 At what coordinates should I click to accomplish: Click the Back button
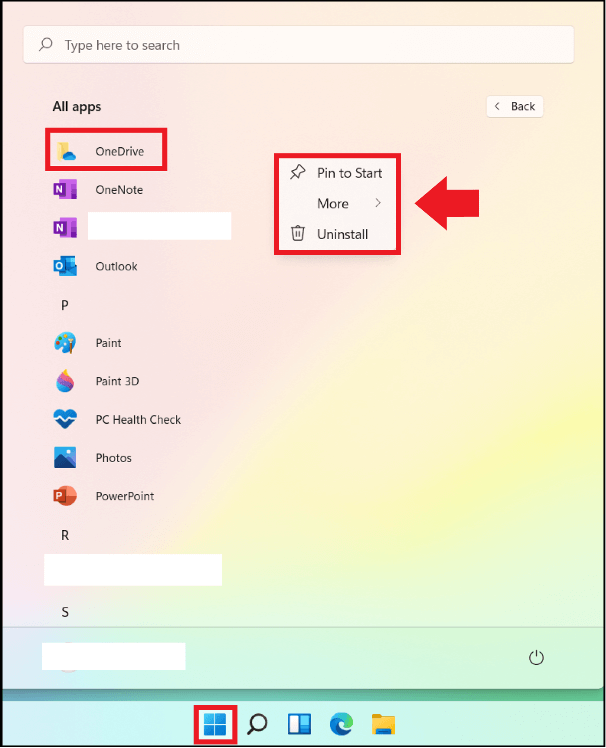[x=515, y=106]
